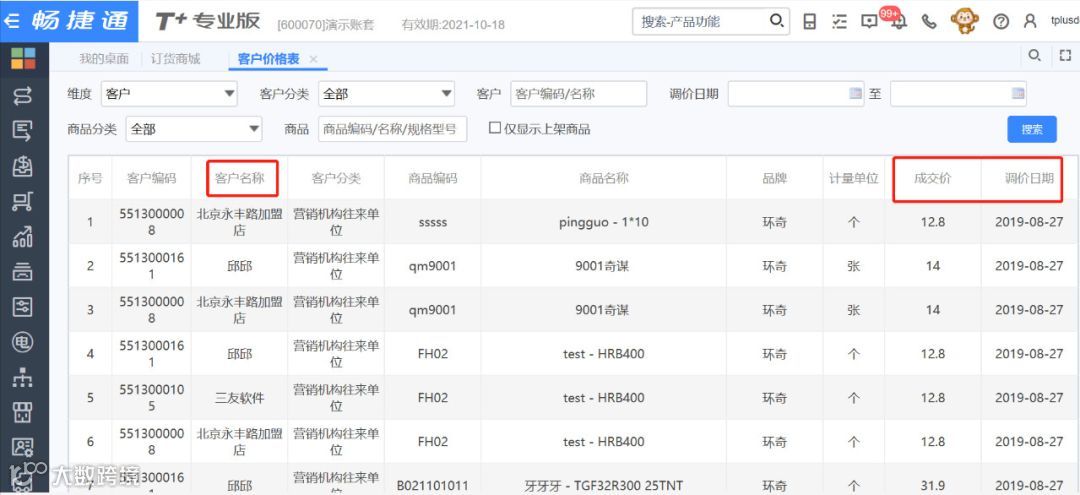Open the money tray sidebar icon
Image resolution: width=1080 pixels, height=495 pixels.
tap(23, 166)
